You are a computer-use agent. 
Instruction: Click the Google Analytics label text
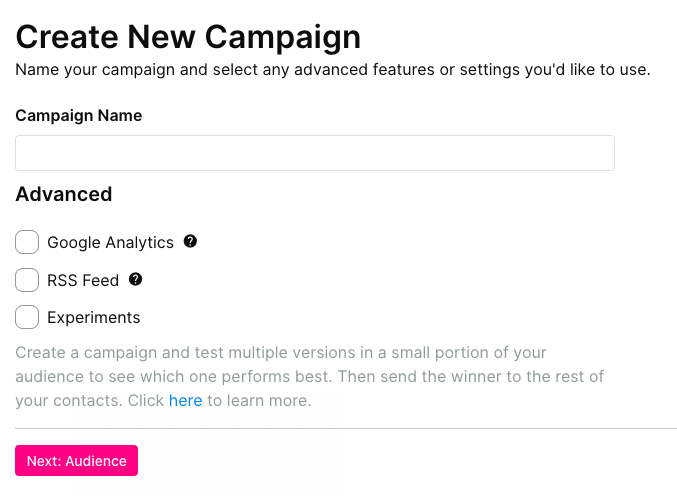coord(110,243)
